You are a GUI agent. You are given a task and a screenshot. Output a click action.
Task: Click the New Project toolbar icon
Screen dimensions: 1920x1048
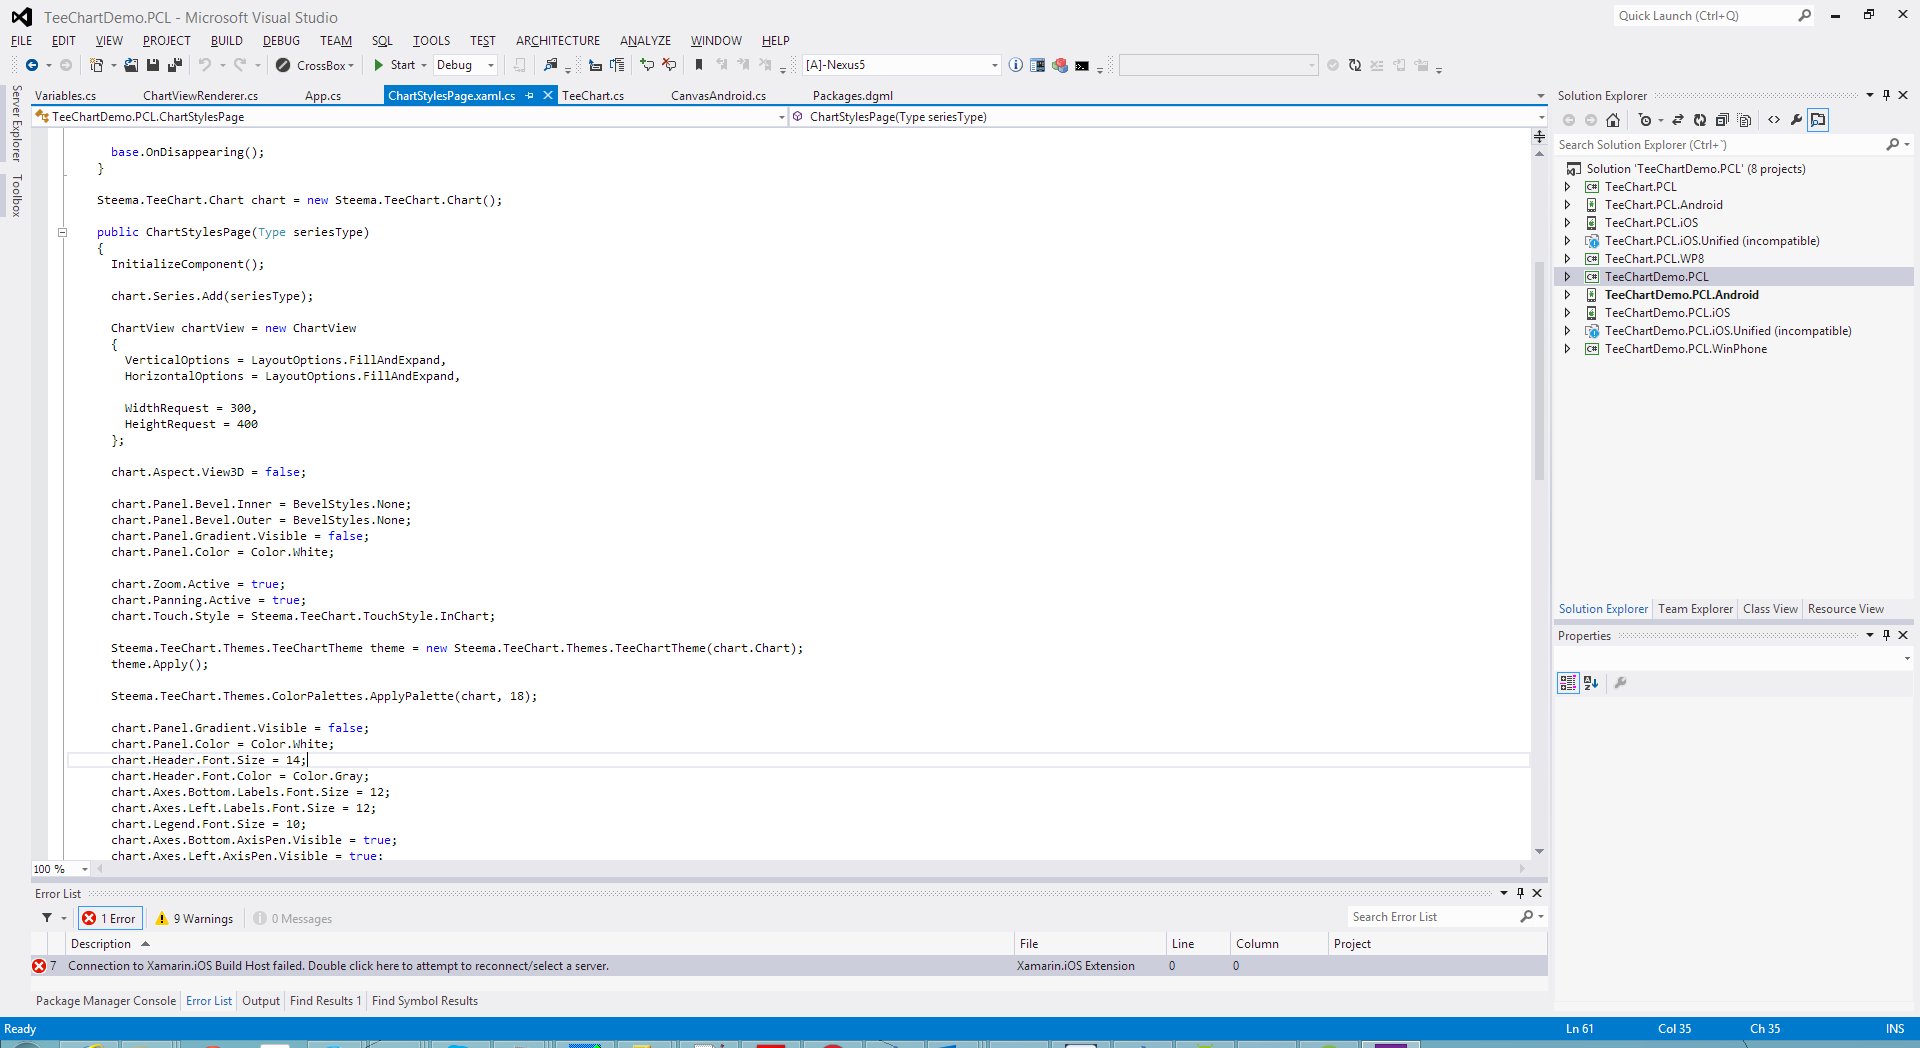[97, 65]
